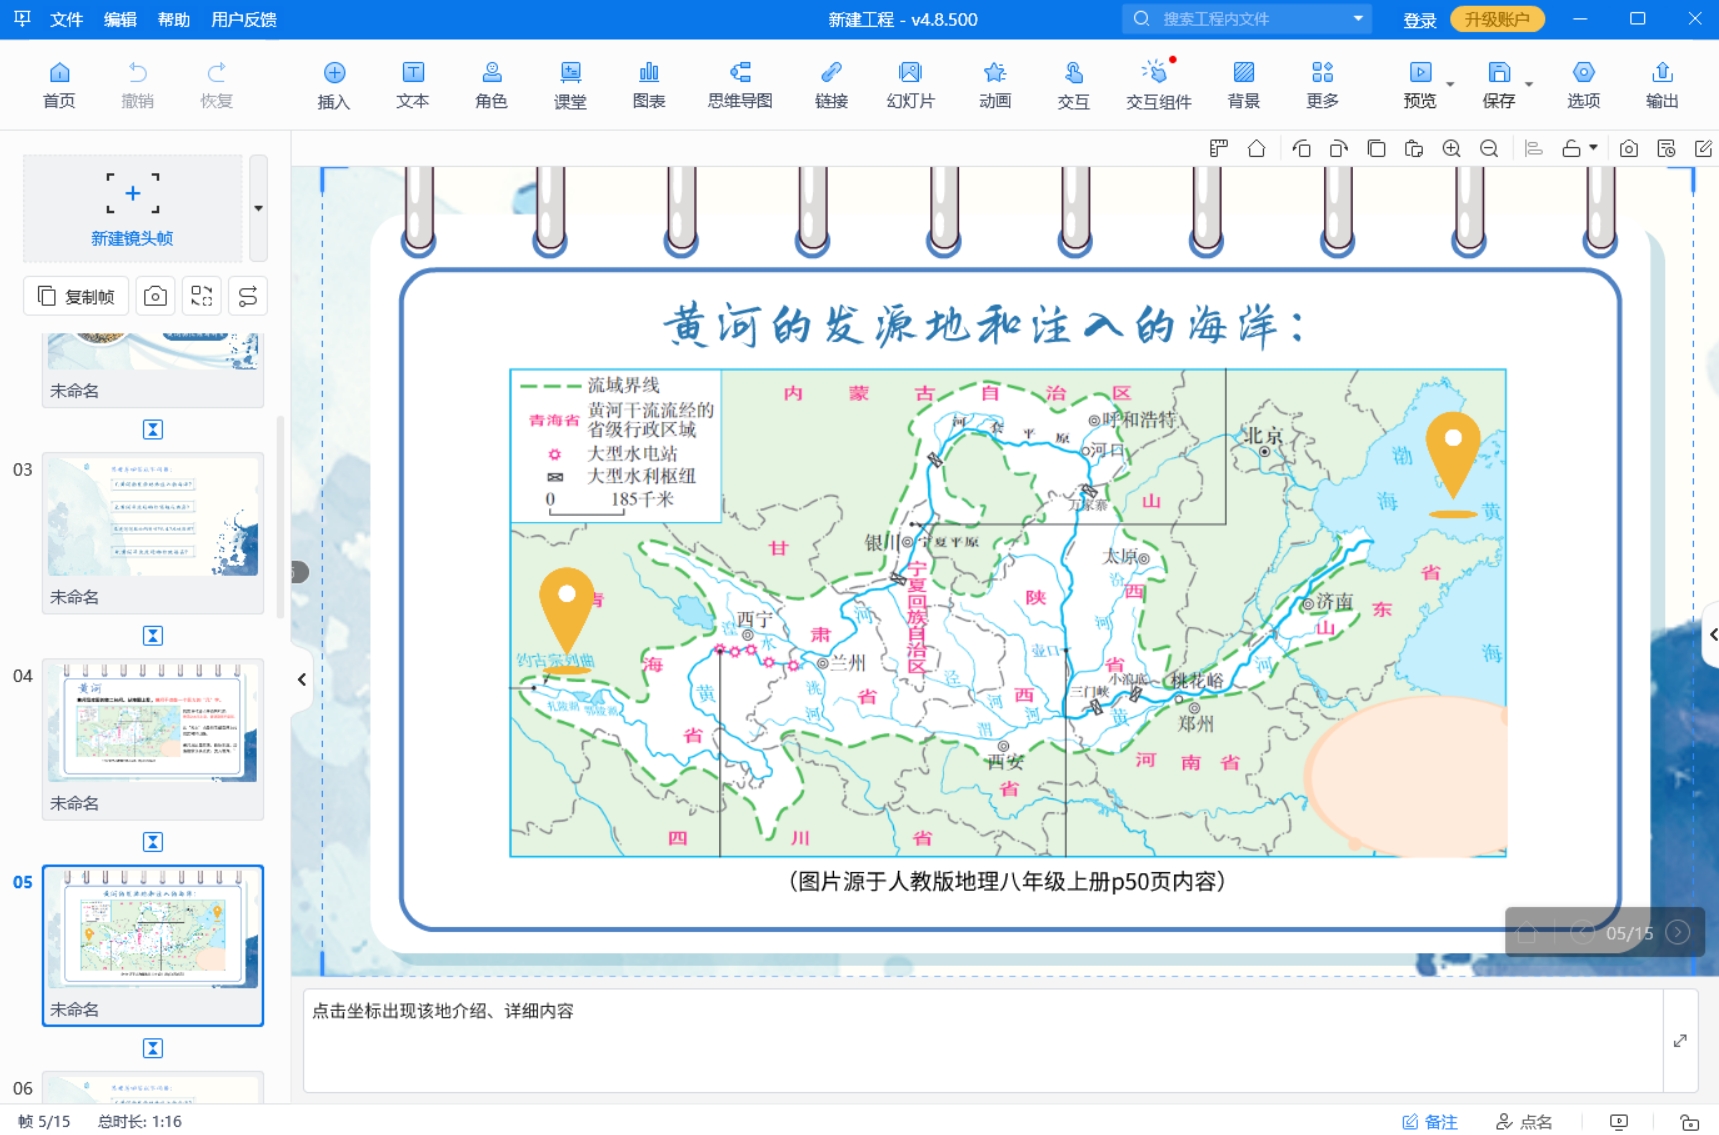Expand the notes text area
The width and height of the screenshot is (1719, 1135).
coord(1680,1040)
